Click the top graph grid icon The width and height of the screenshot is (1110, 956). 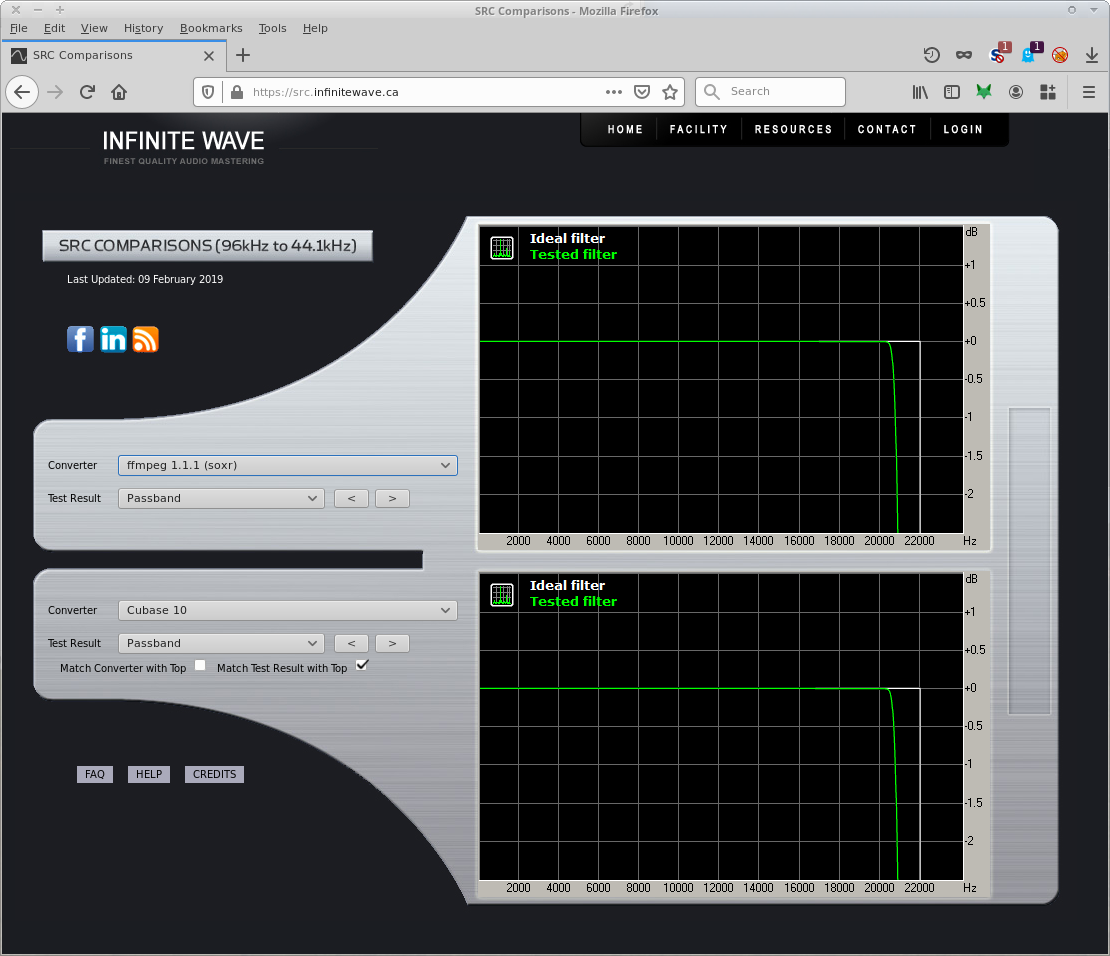pos(502,248)
